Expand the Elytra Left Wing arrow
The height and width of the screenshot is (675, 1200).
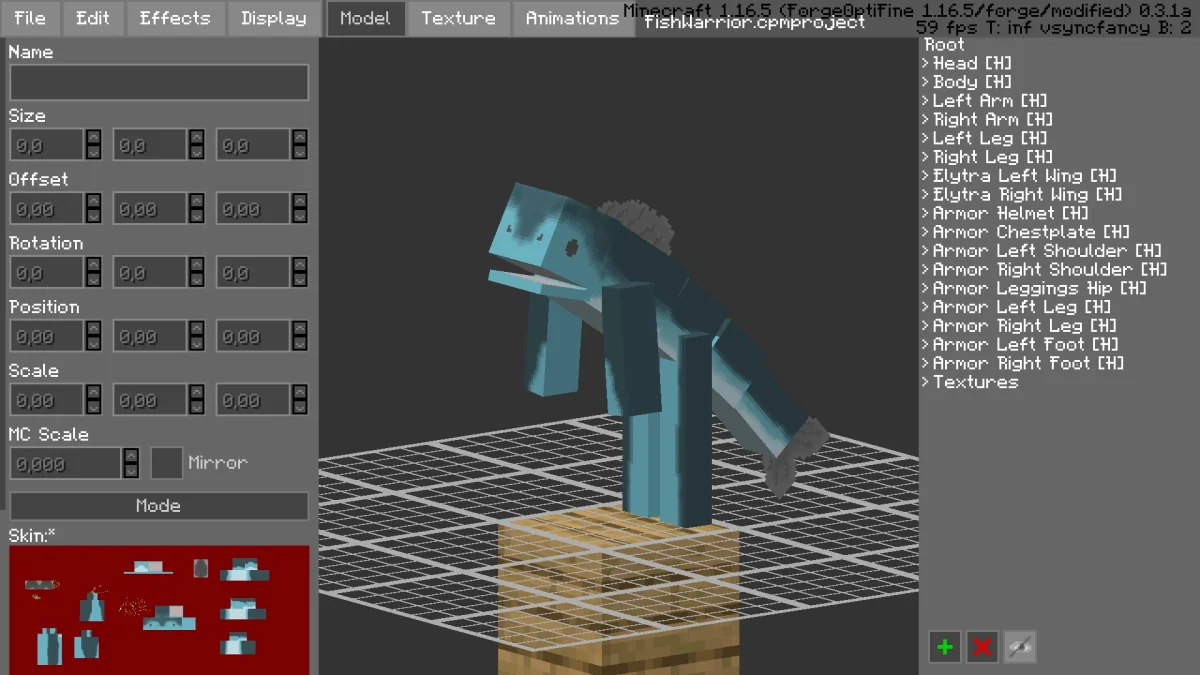click(925, 176)
